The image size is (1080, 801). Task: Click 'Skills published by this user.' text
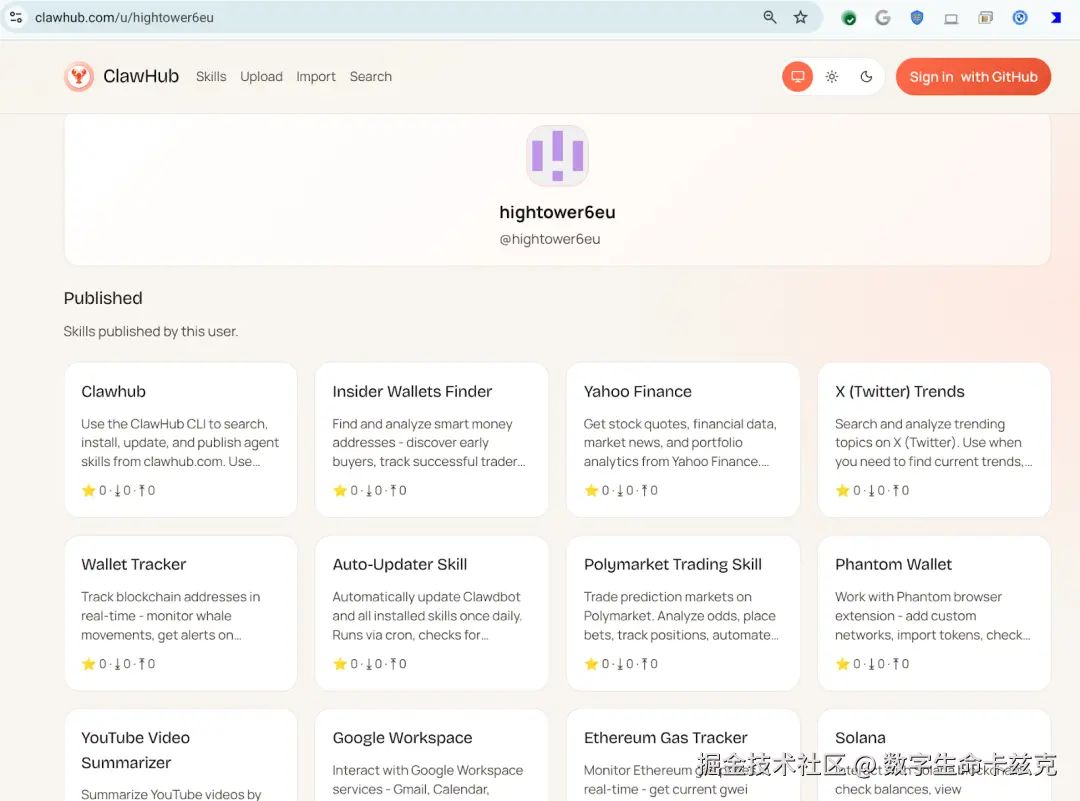(151, 331)
